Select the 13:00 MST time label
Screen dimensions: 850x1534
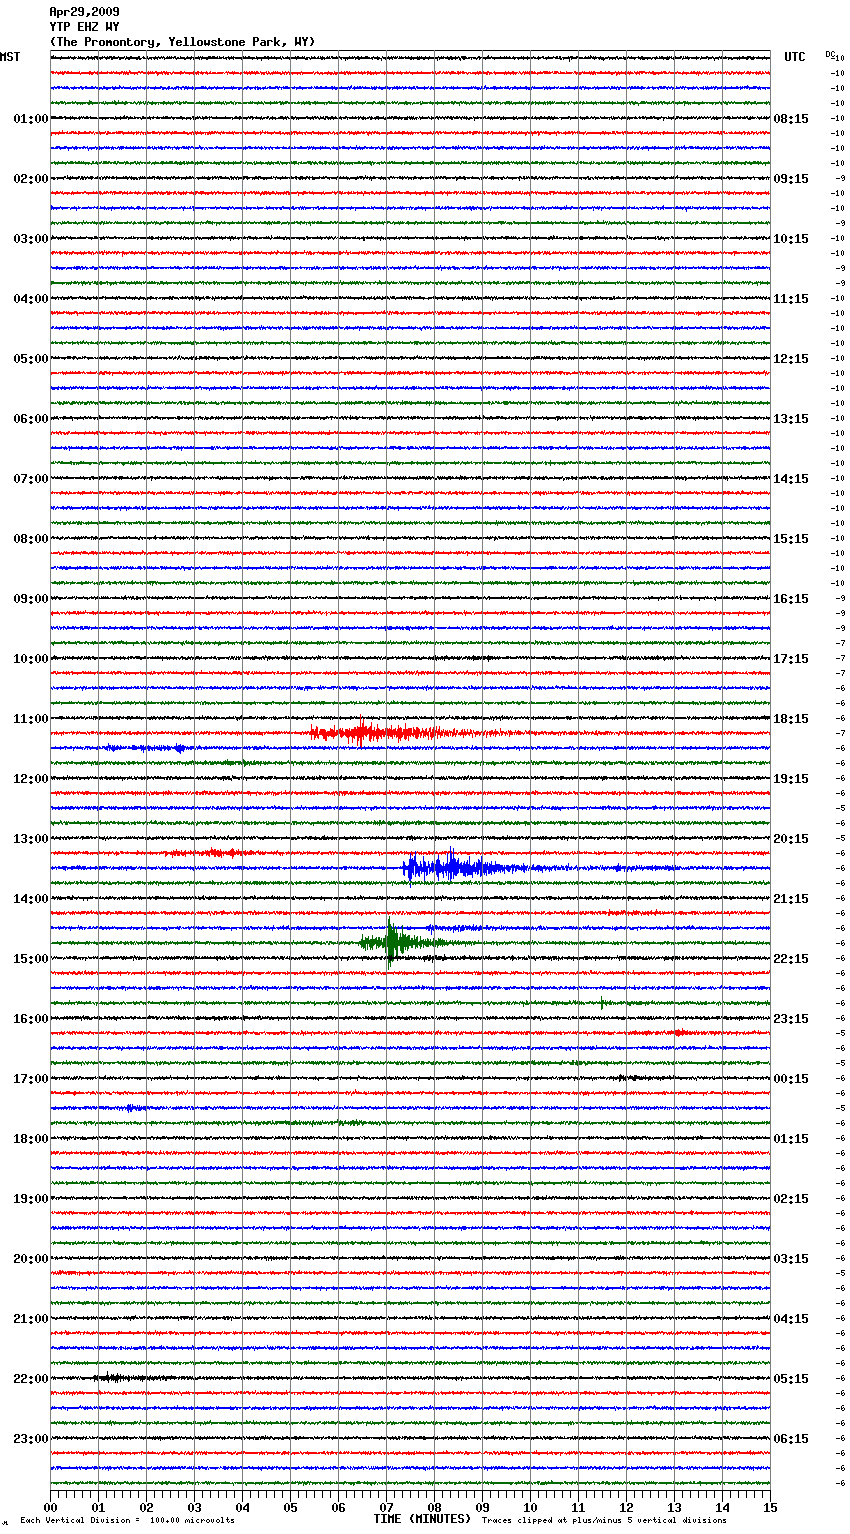[x=31, y=839]
